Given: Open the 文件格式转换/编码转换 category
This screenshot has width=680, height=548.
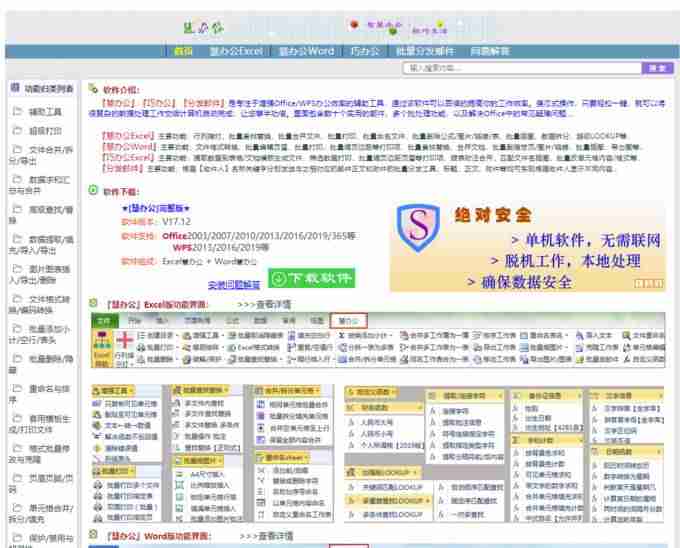Looking at the screenshot, I should [40, 304].
